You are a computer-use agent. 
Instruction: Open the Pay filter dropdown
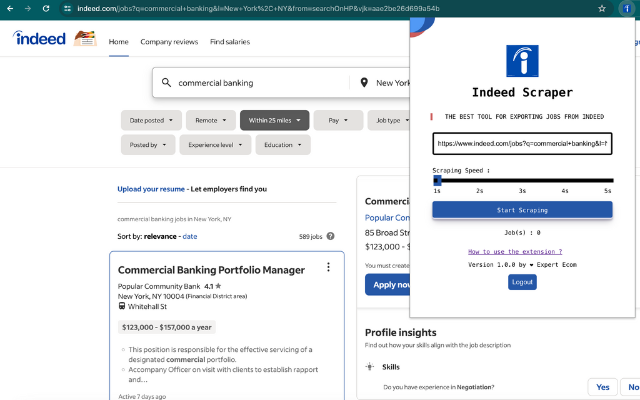point(338,120)
